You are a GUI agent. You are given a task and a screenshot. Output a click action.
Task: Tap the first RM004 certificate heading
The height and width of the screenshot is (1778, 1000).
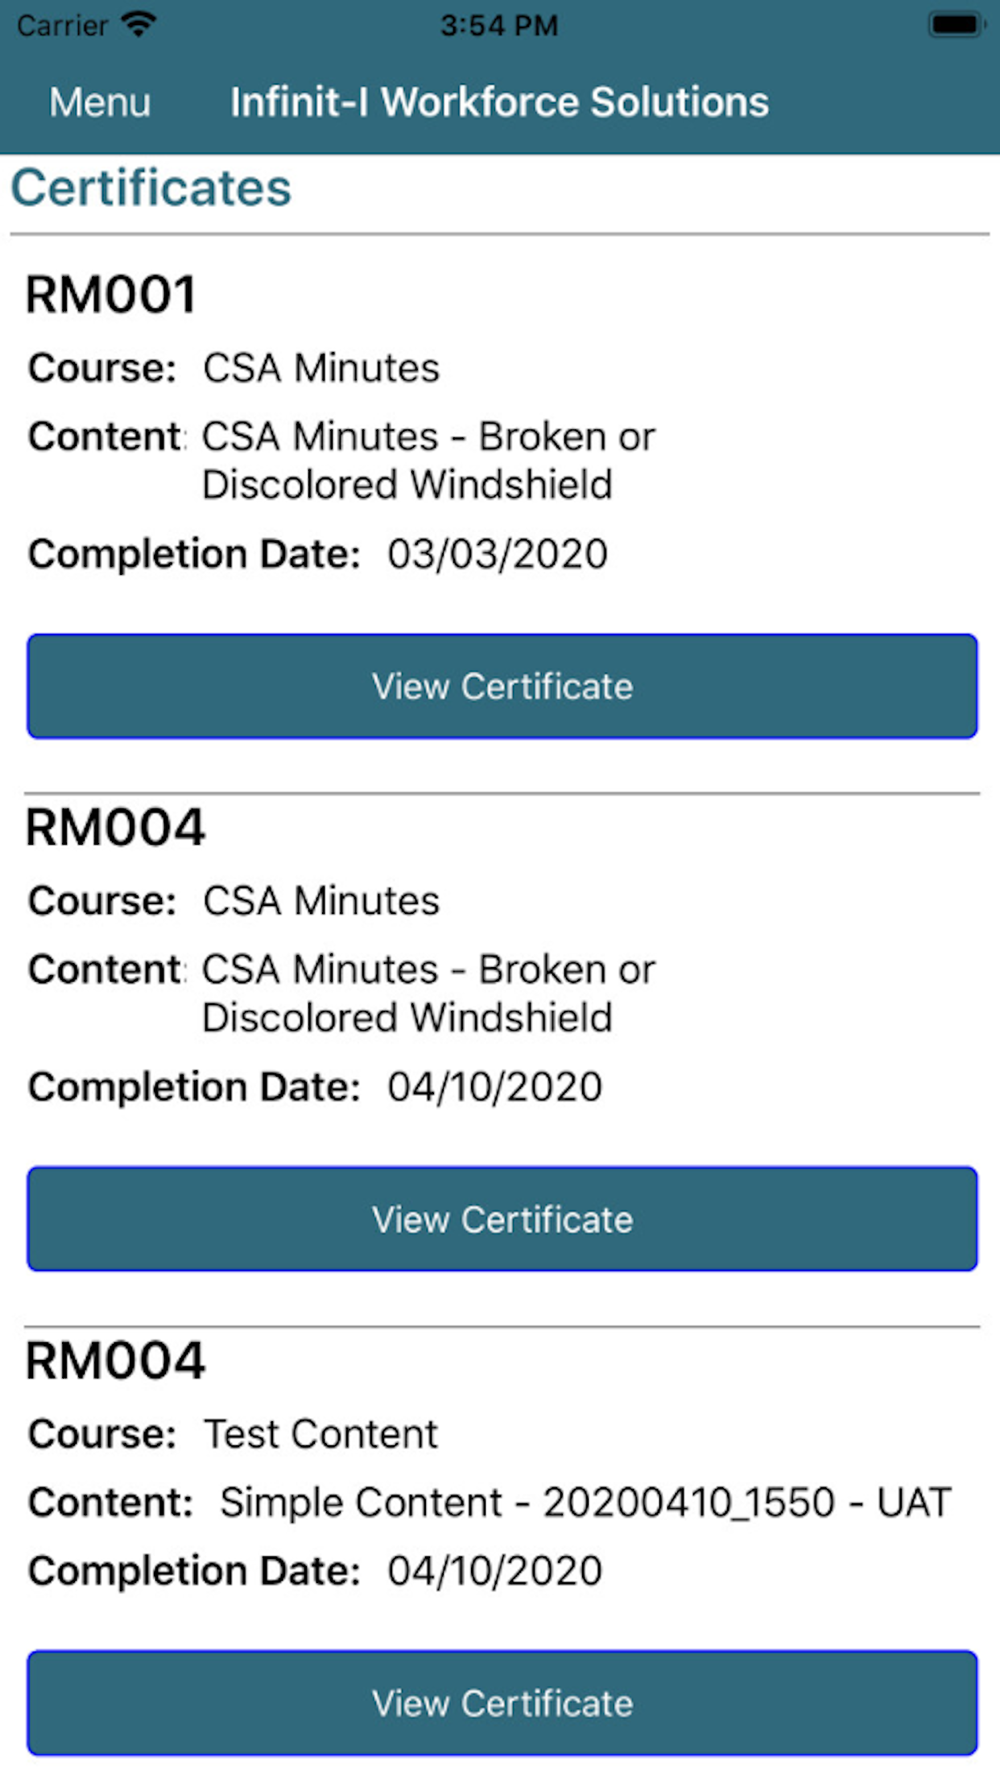coord(115,827)
